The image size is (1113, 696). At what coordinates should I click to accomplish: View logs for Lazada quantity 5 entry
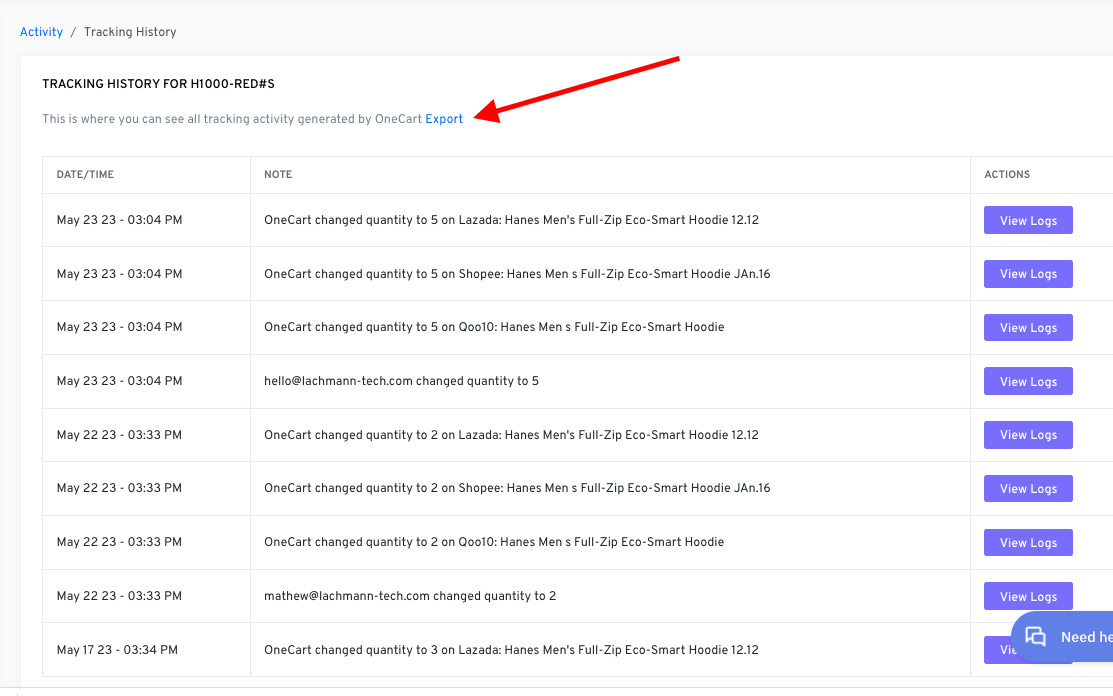tap(1028, 220)
